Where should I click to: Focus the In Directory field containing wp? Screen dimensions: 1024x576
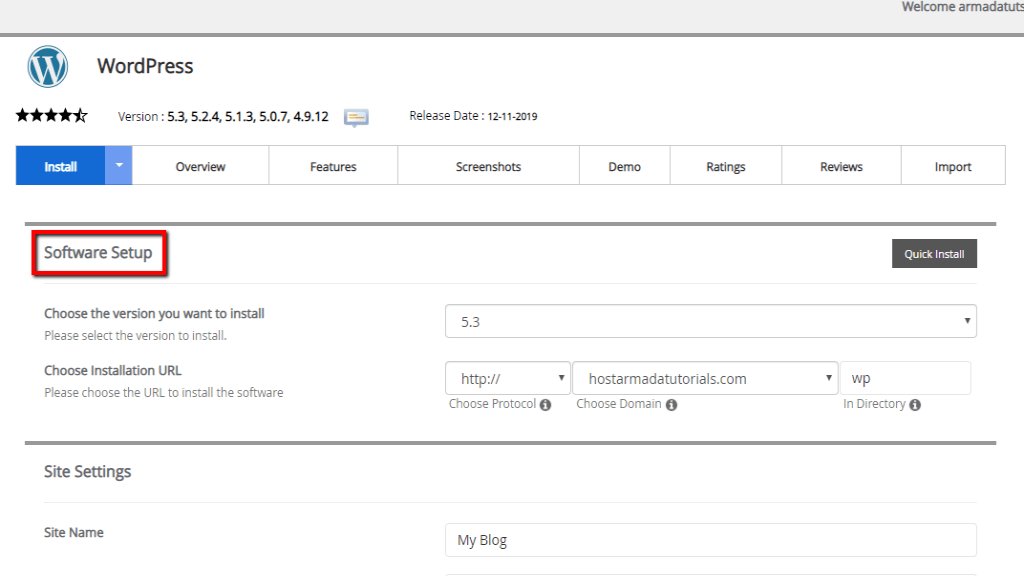point(905,378)
